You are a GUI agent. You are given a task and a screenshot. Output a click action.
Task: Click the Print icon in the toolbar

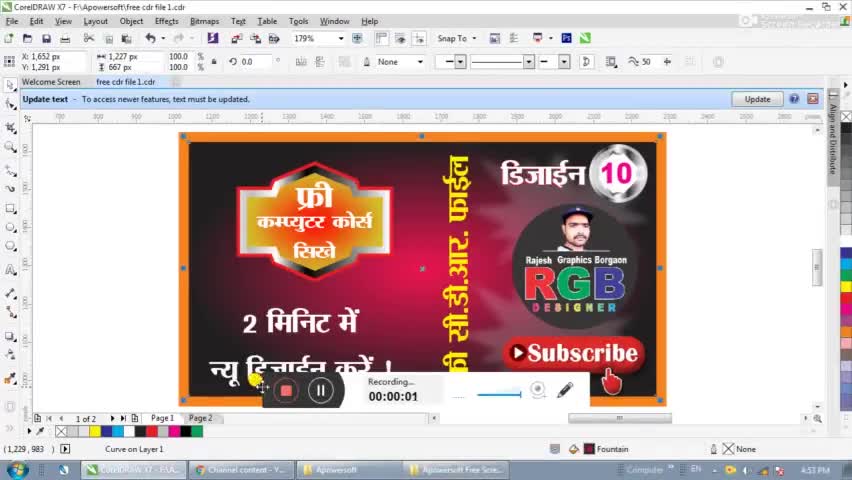[x=65, y=38]
